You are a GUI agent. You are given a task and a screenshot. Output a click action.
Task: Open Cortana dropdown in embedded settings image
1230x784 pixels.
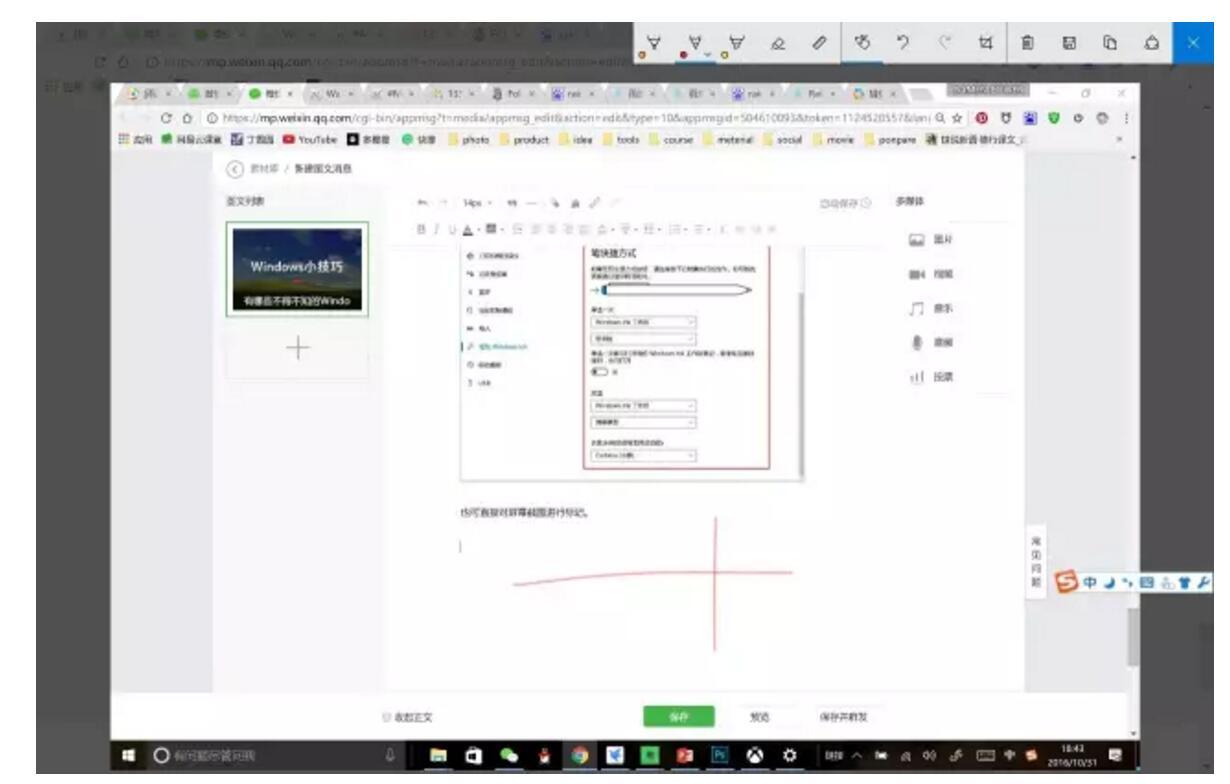pos(644,455)
